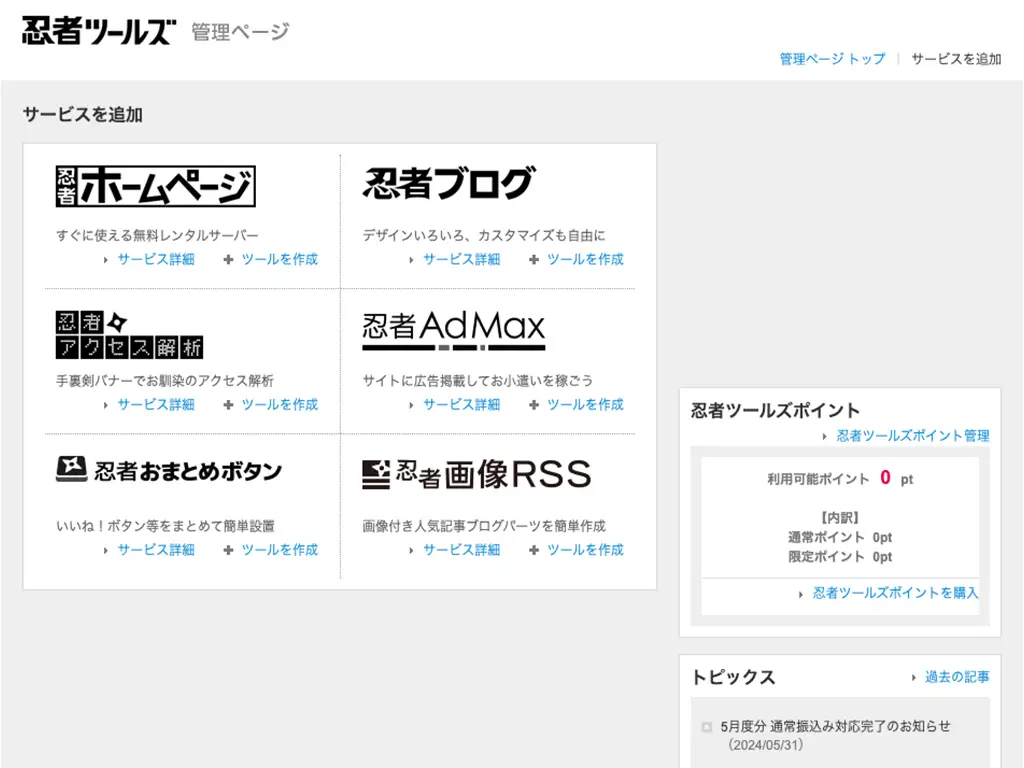This screenshot has height=768, width=1024.
Task: Click ツールを作成 for 忍者ブログ
Action: pyautogui.click(x=585, y=259)
